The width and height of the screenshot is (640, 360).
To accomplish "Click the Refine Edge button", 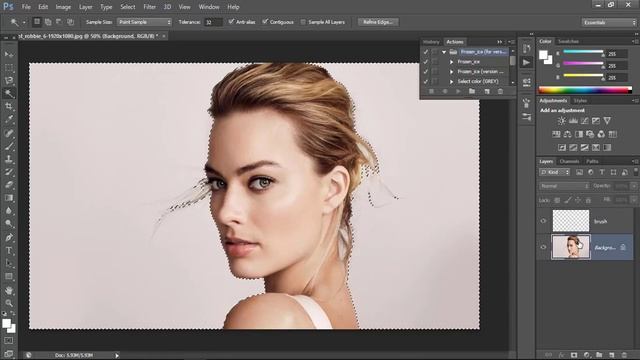I will click(x=378, y=22).
